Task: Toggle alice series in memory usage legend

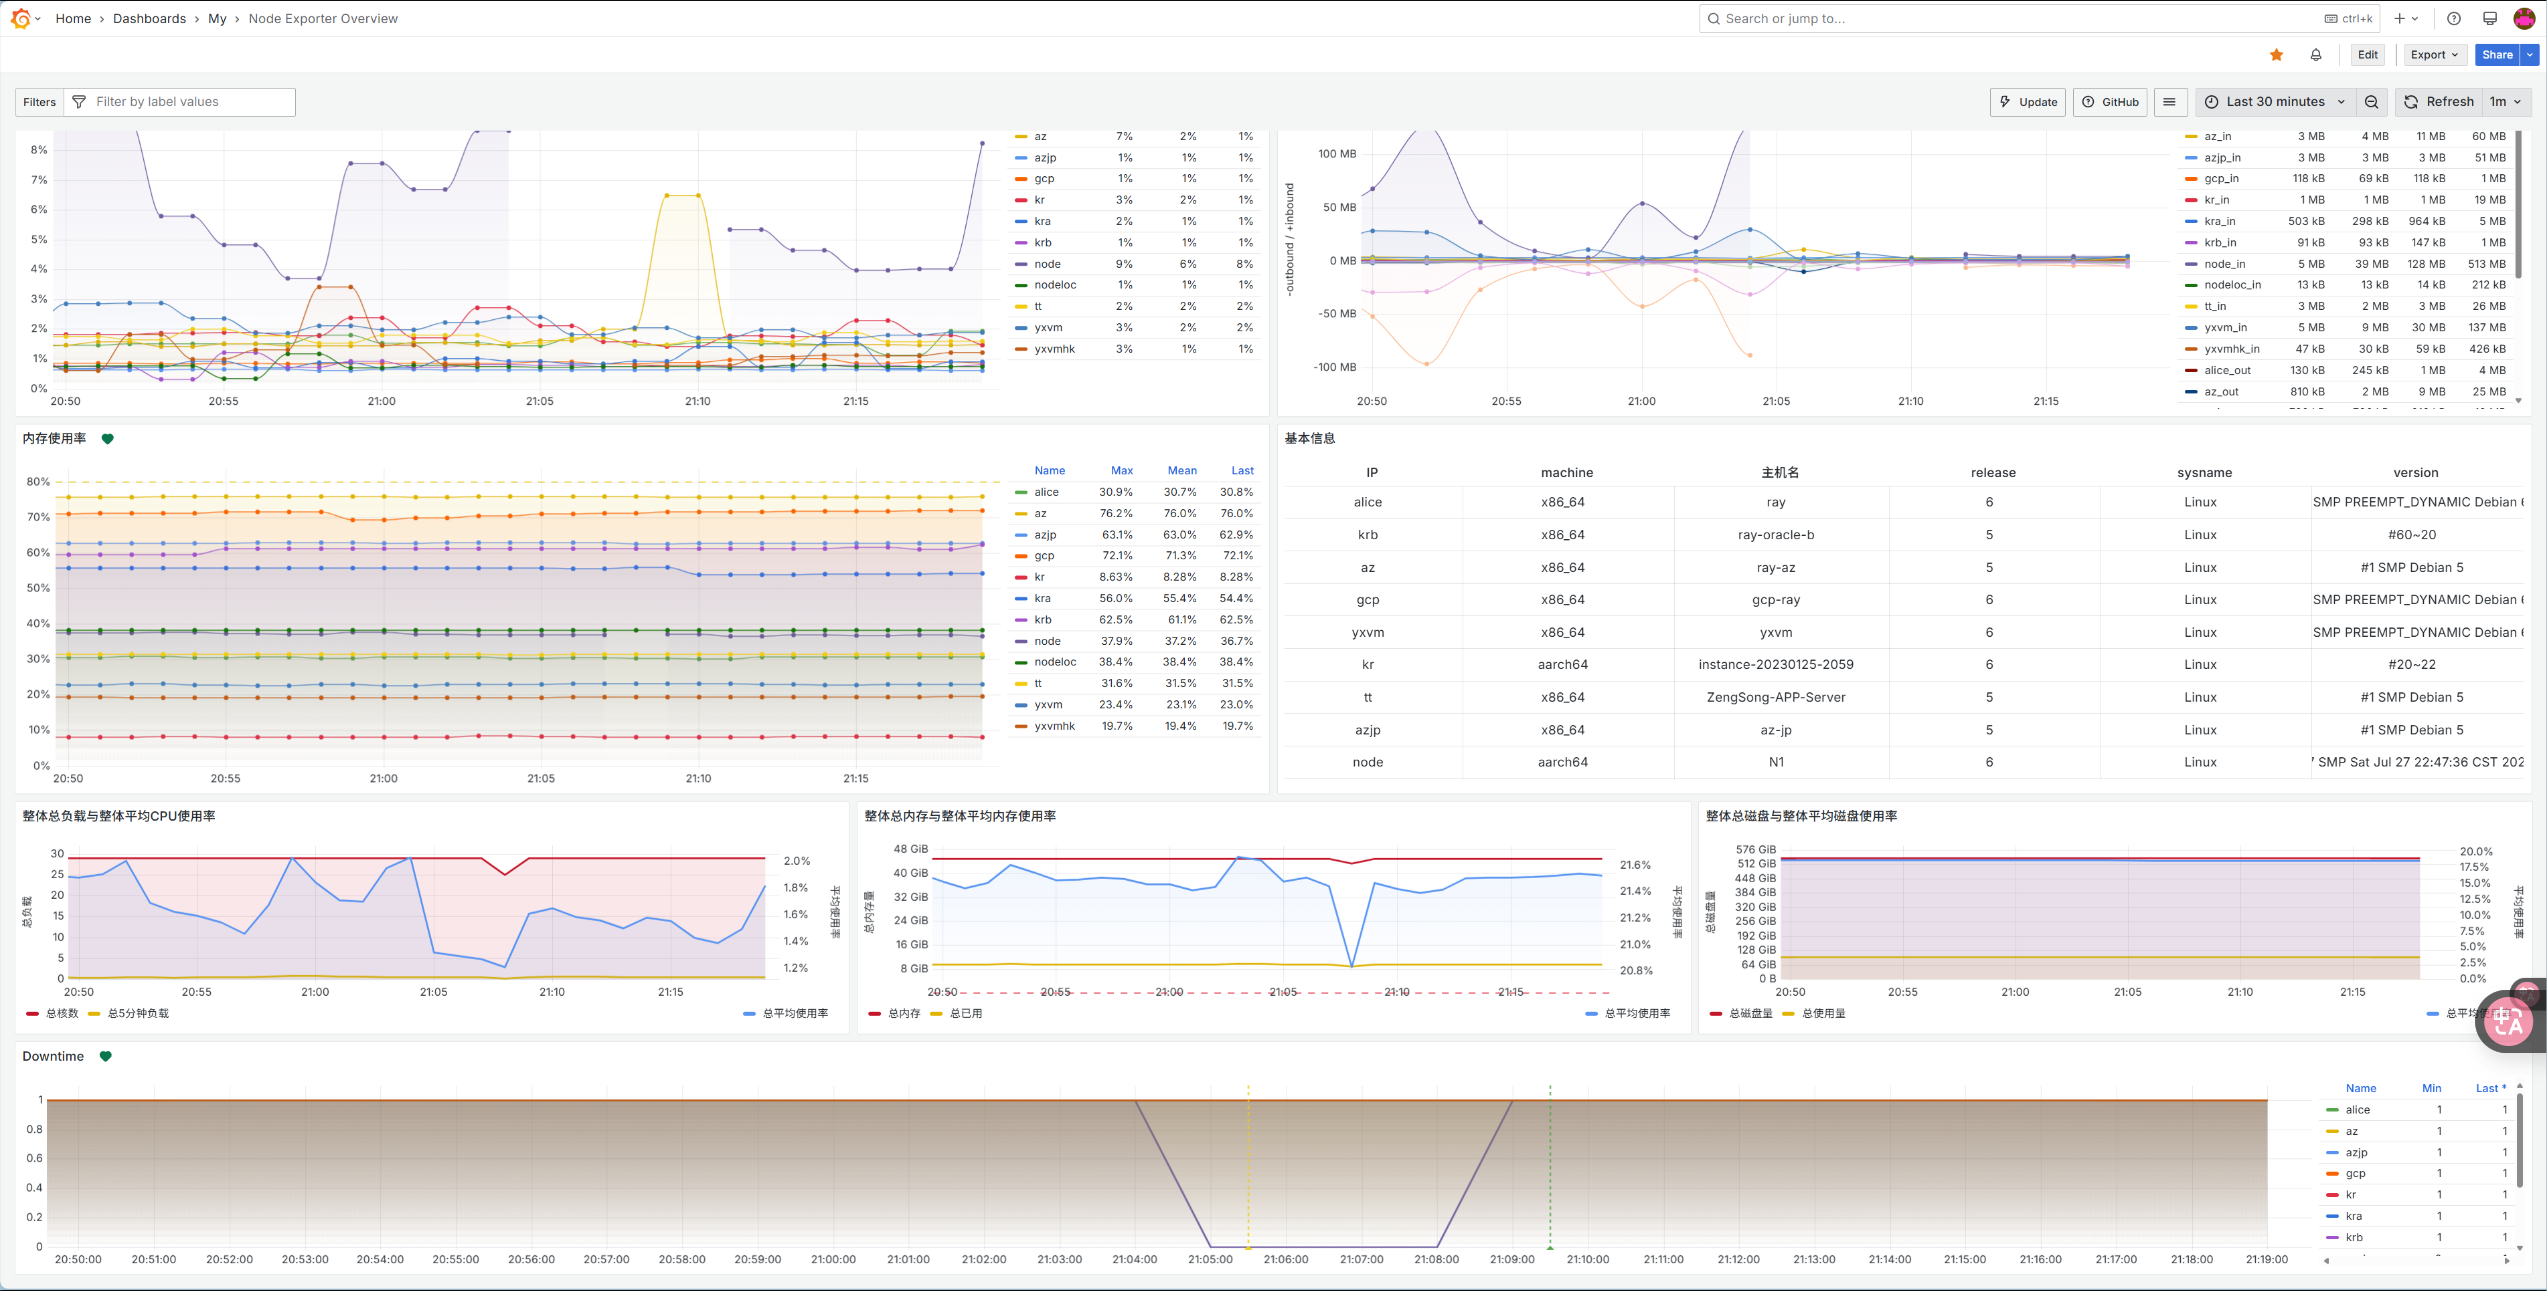Action: coord(1046,492)
